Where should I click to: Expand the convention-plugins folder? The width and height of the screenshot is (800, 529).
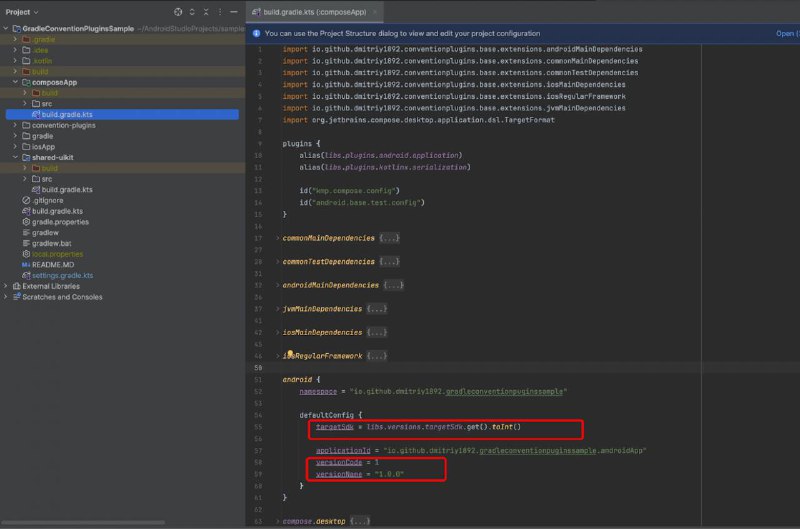click(x=15, y=125)
